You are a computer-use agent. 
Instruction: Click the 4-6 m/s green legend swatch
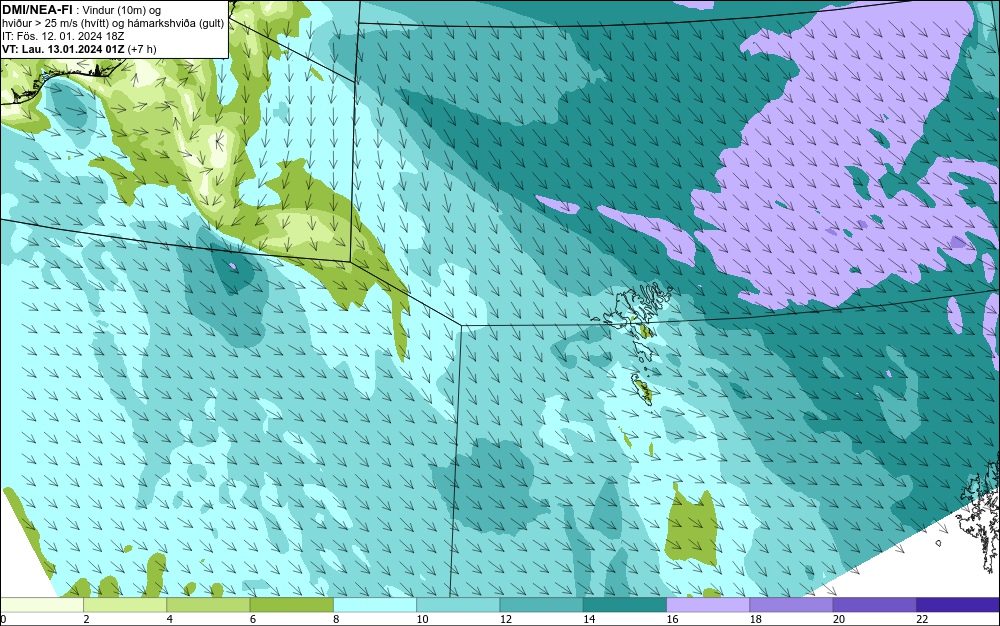208,604
